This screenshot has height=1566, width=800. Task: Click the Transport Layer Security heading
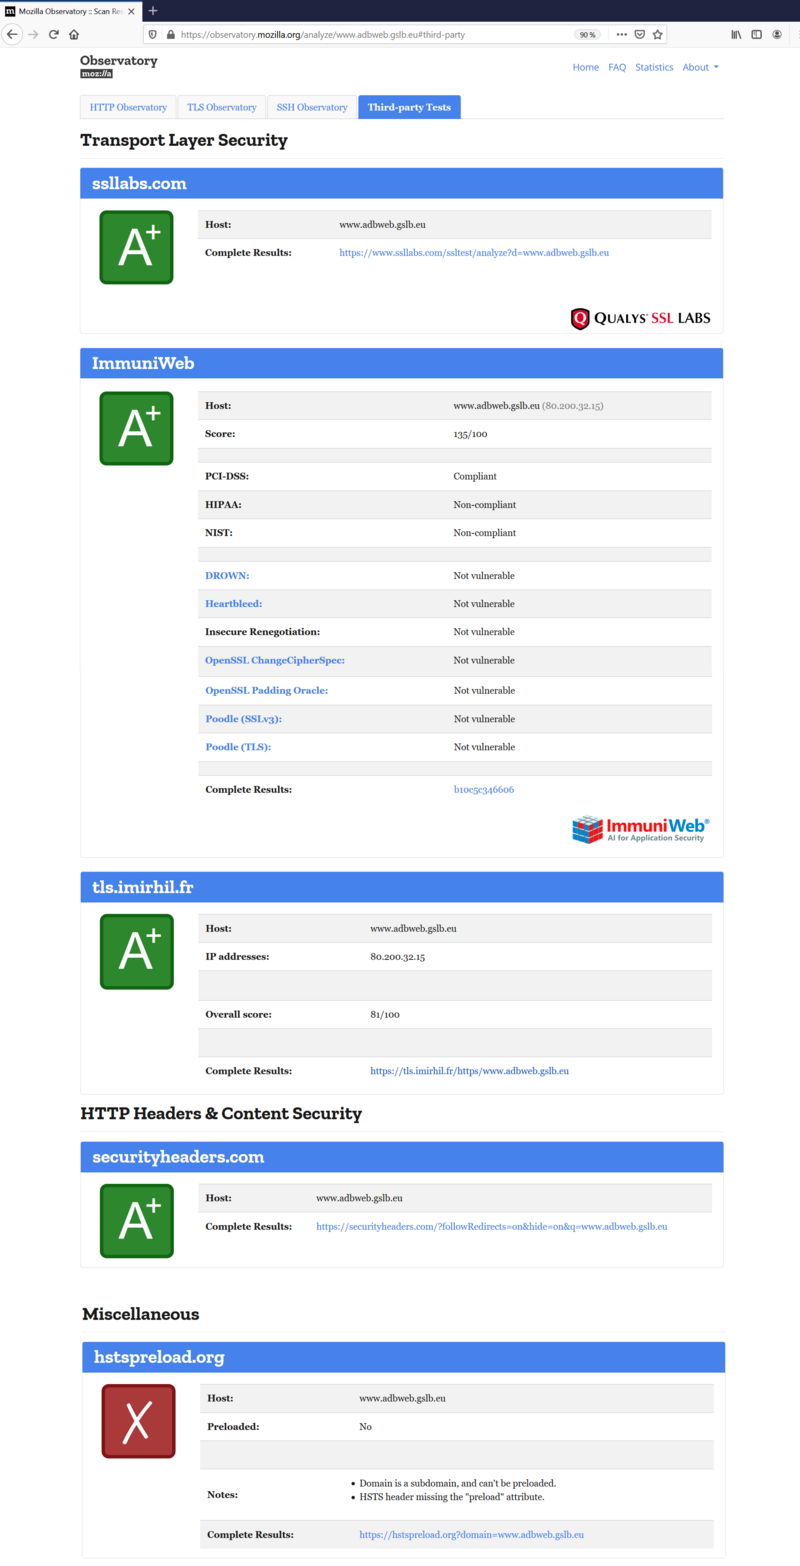pyautogui.click(x=184, y=141)
